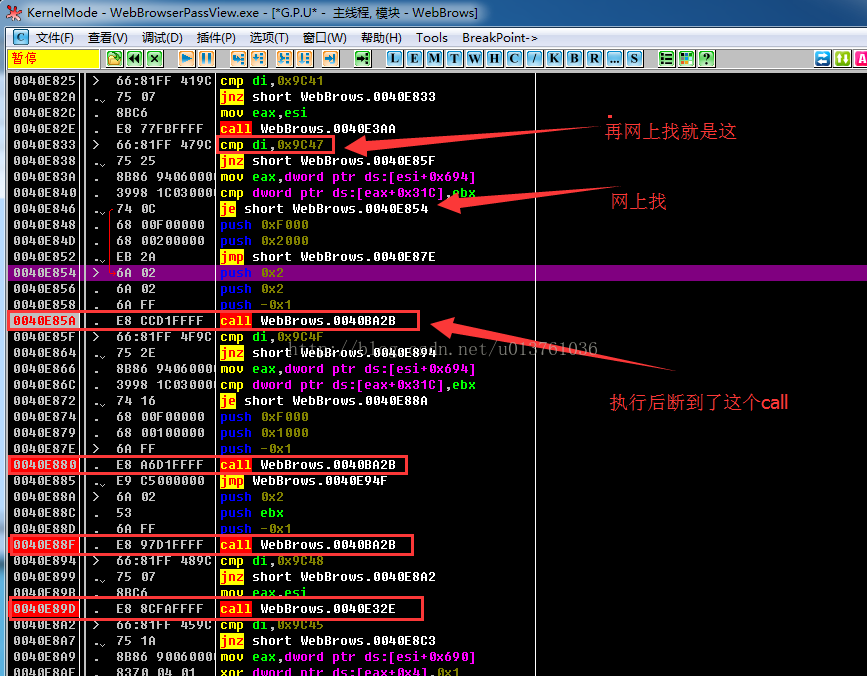
Task: Restart the program with the rewind icon
Action: [134, 59]
